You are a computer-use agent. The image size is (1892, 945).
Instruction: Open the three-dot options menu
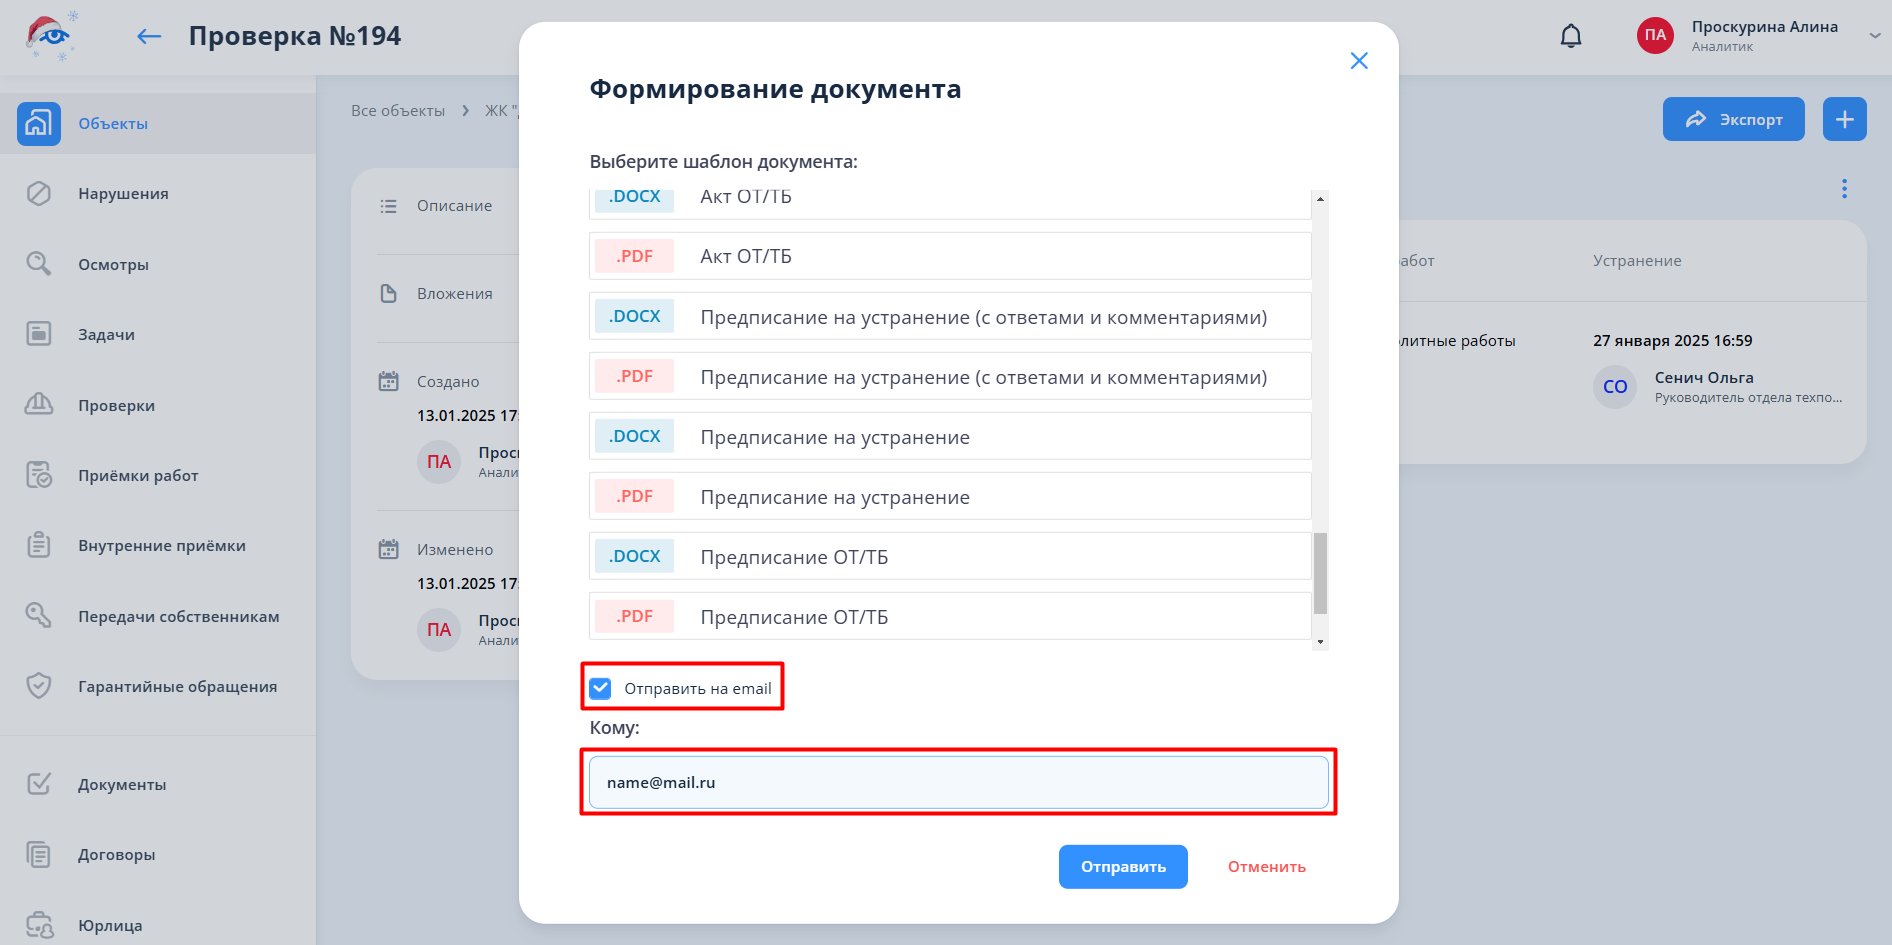tap(1844, 189)
